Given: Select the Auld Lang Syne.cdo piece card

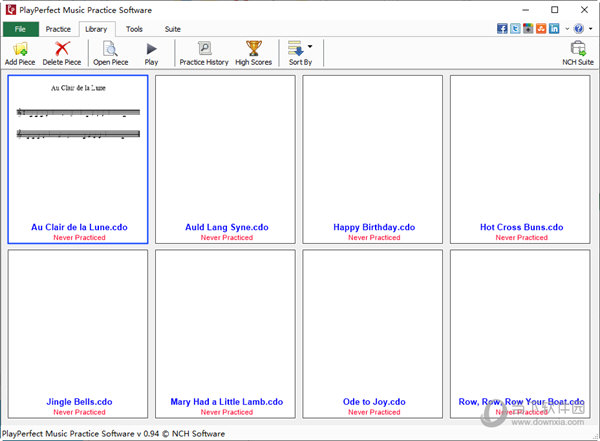Looking at the screenshot, I should [225, 159].
